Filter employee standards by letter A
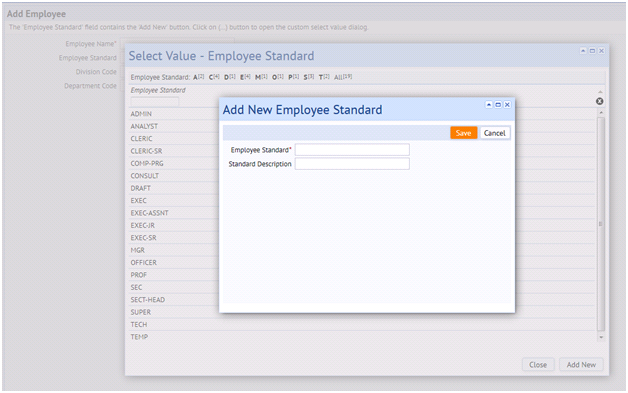The image size is (628, 393). (x=199, y=77)
